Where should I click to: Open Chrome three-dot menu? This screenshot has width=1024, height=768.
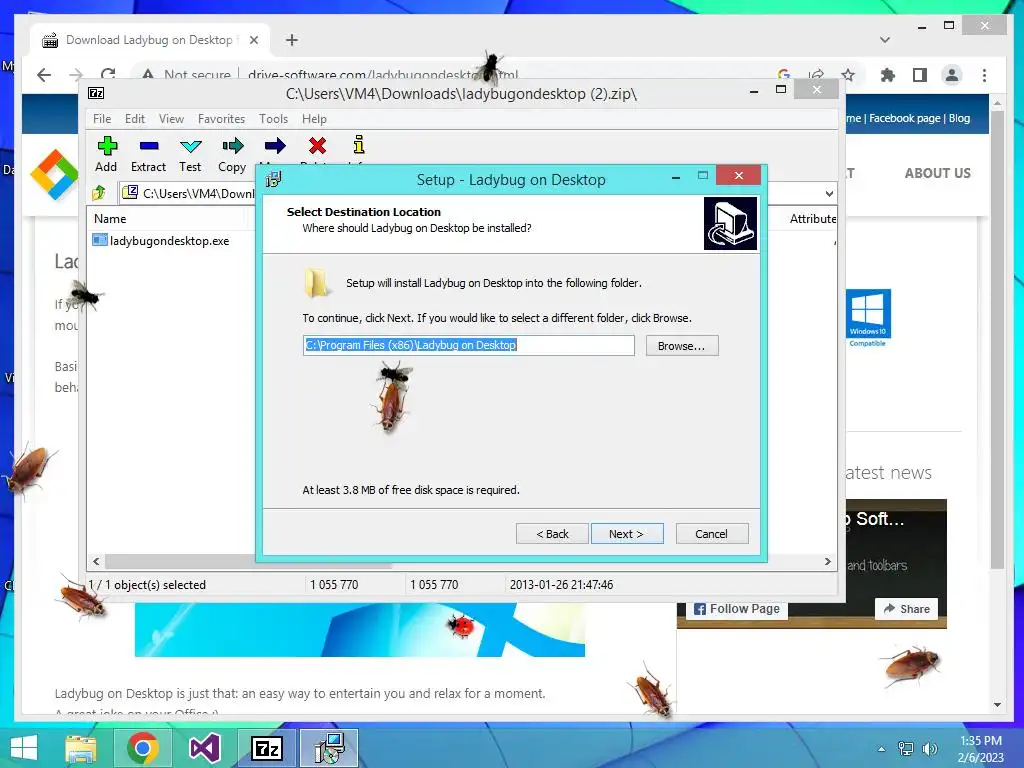tap(984, 75)
